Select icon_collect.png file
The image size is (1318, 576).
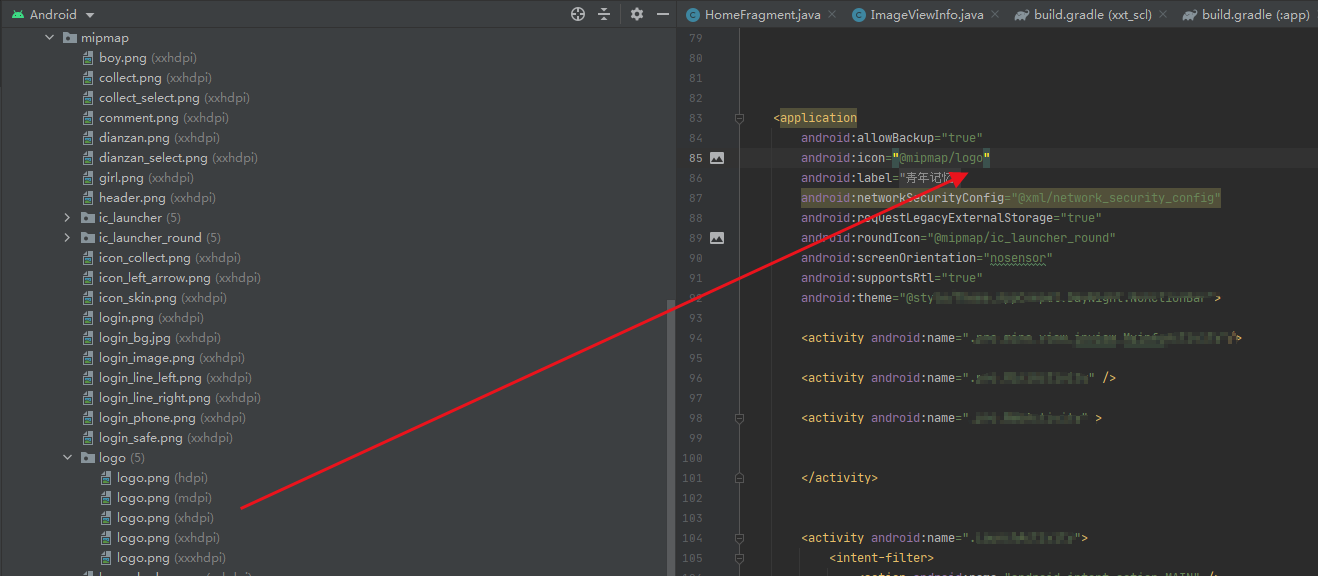click(x=170, y=258)
